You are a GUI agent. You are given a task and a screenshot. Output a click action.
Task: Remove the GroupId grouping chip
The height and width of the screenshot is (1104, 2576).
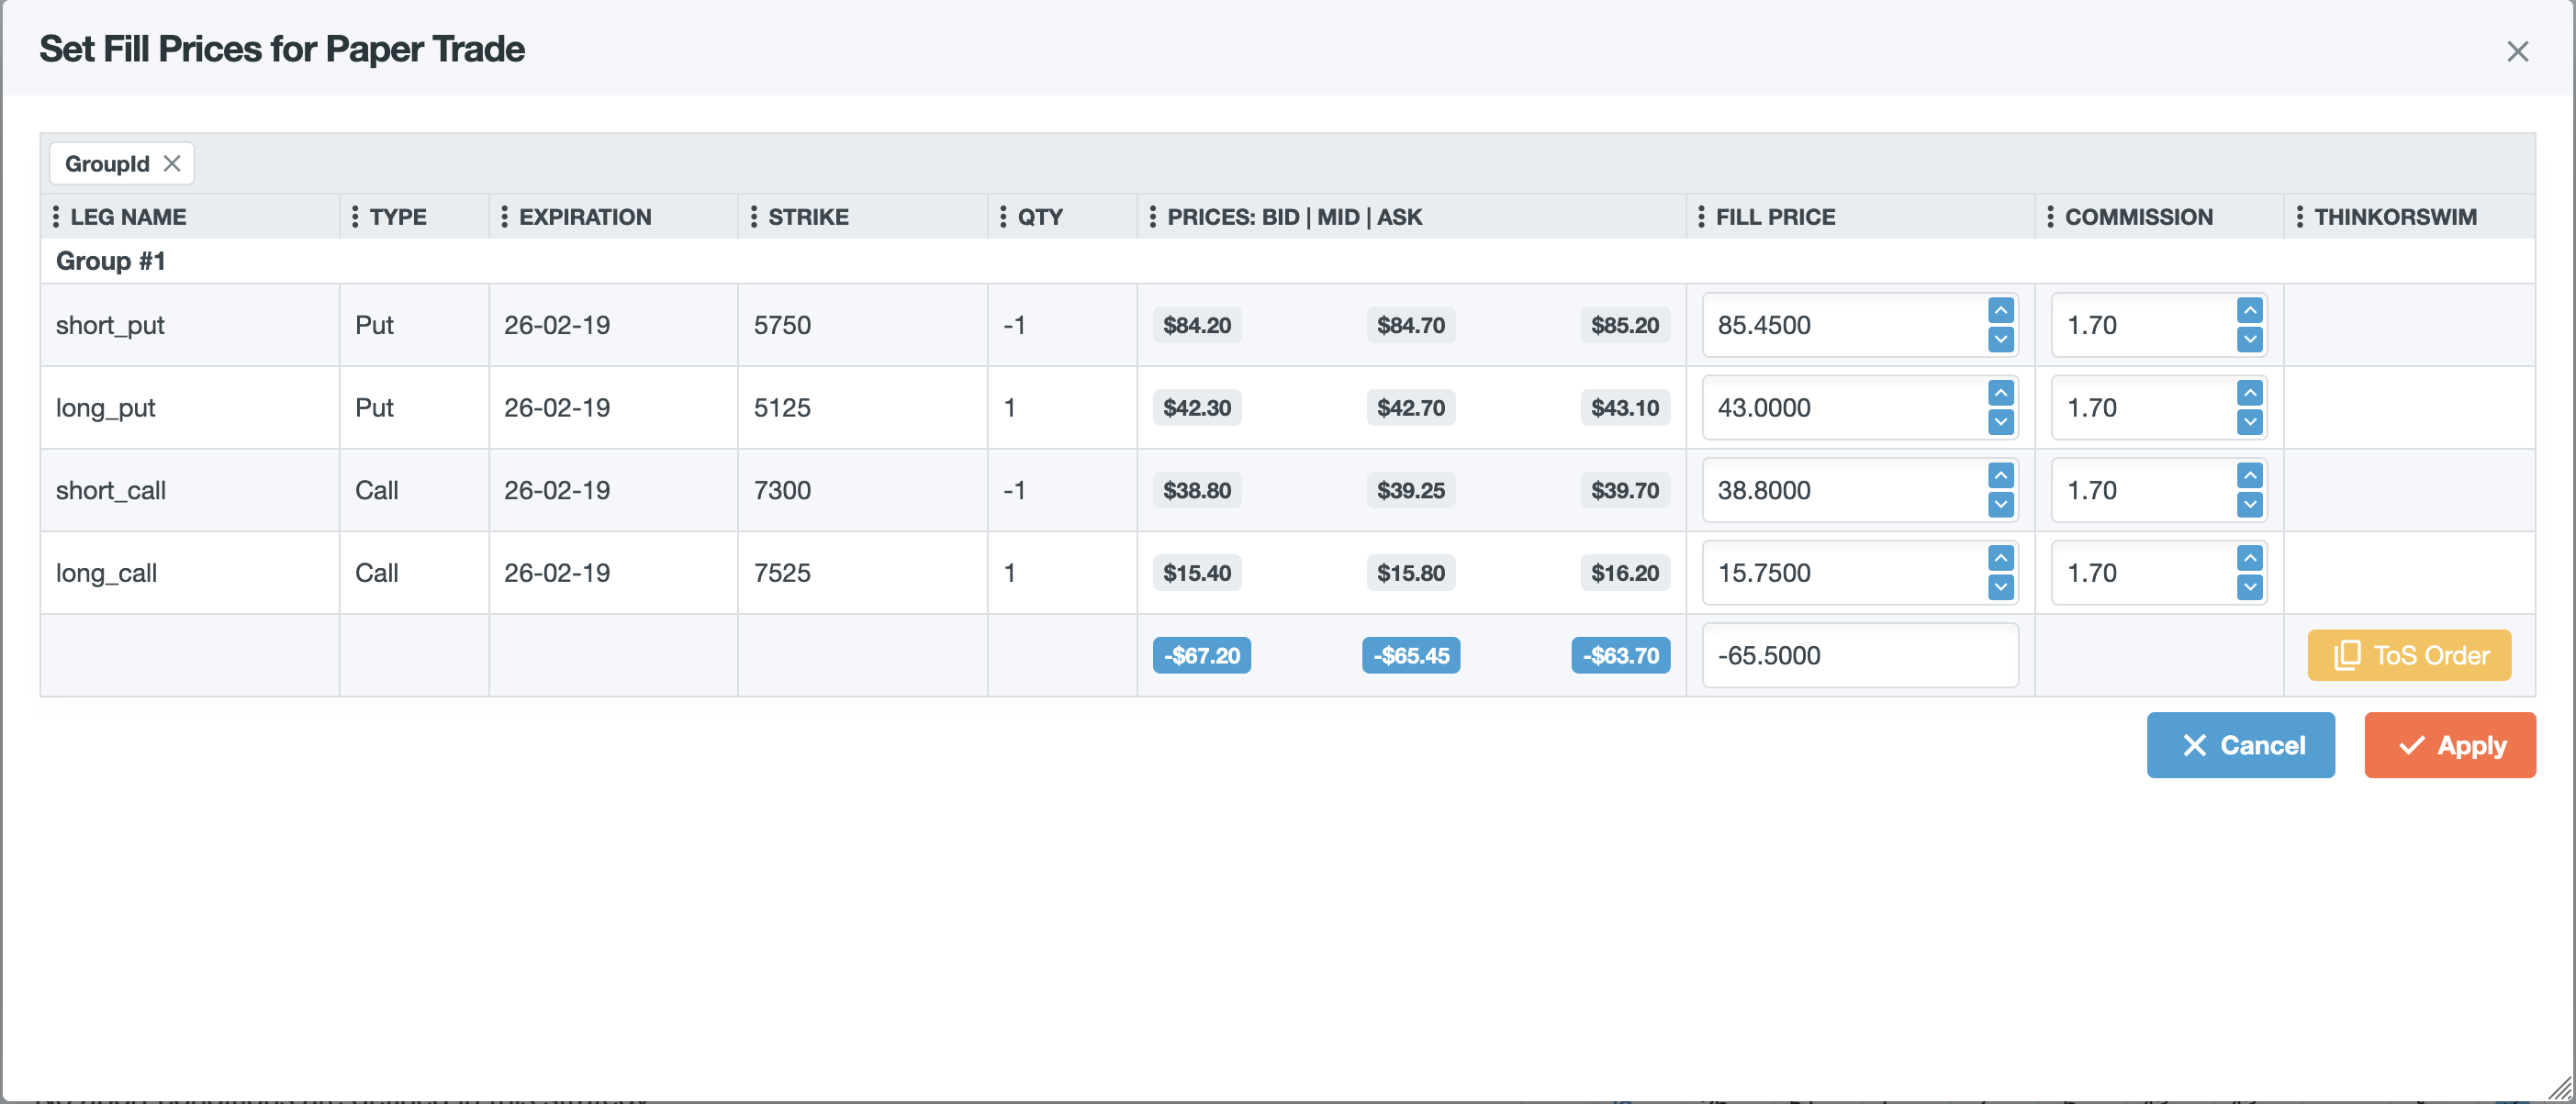point(172,163)
